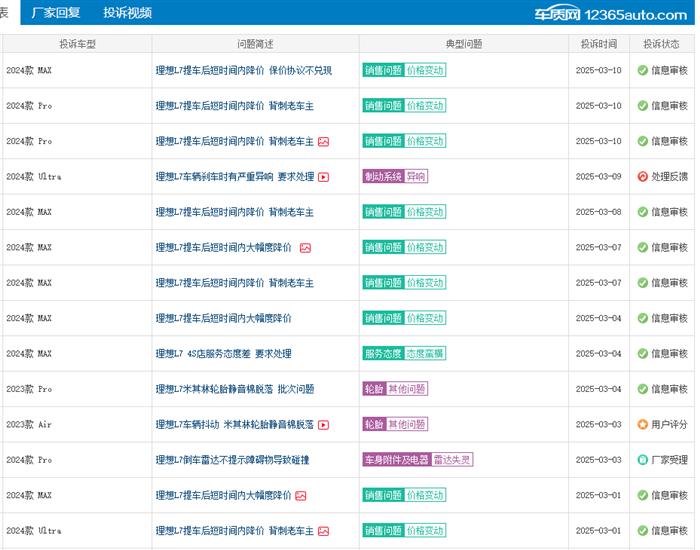Screen dimensions: 700x550
Task: Click the 车质网 12365auto.com logo
Action: tap(611, 15)
